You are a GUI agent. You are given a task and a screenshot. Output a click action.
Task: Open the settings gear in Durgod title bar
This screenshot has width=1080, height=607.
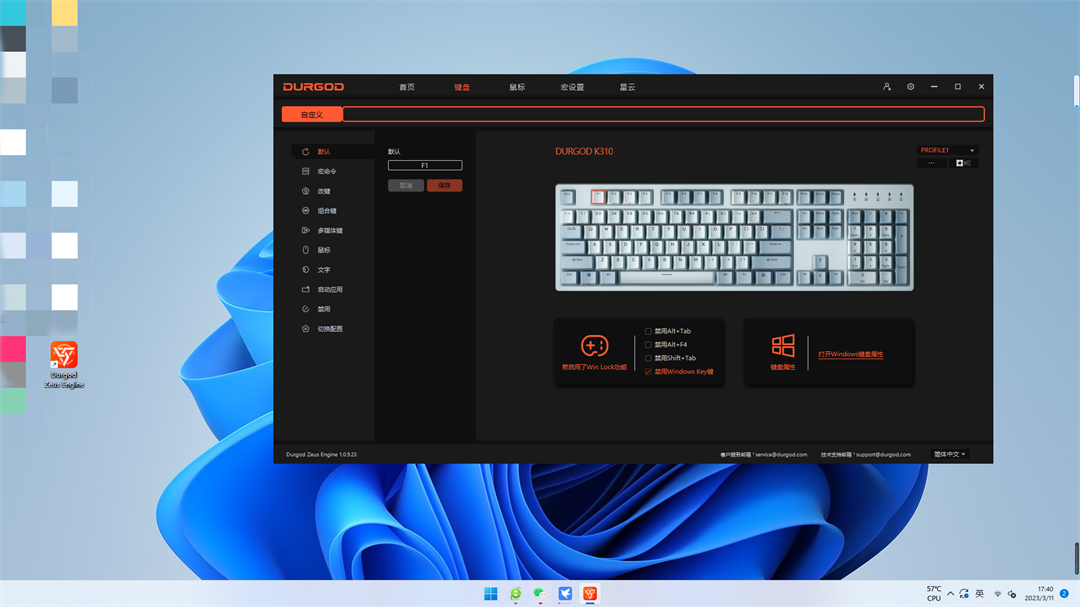pos(911,87)
